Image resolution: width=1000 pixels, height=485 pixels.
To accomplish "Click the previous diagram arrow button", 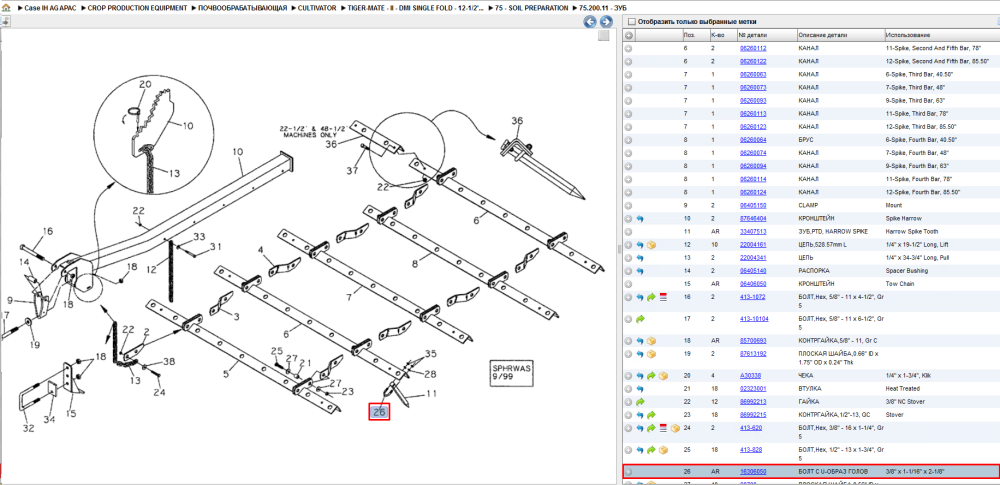I will [x=590, y=22].
